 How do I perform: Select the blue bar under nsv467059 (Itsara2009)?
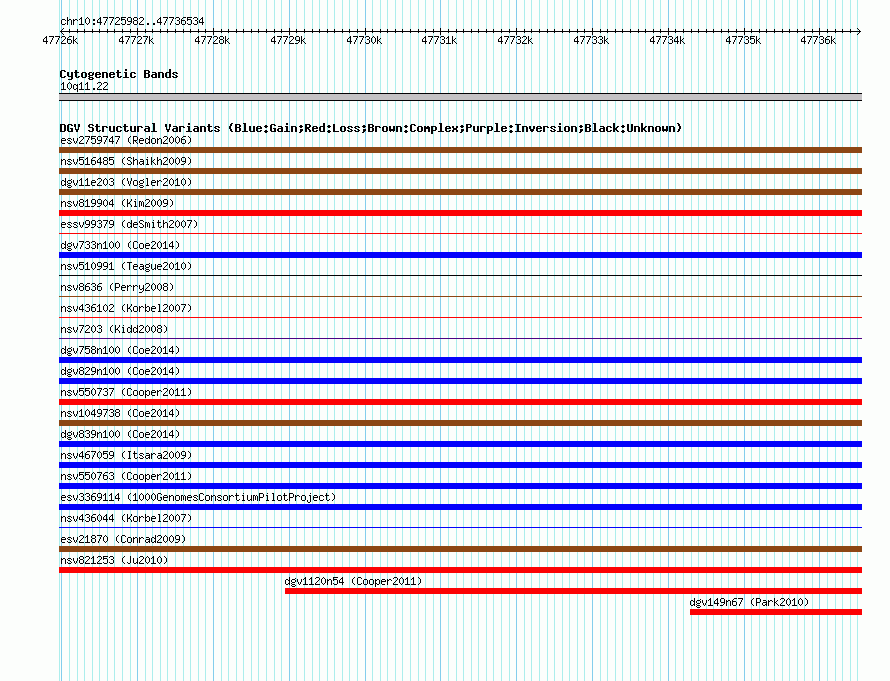460,465
